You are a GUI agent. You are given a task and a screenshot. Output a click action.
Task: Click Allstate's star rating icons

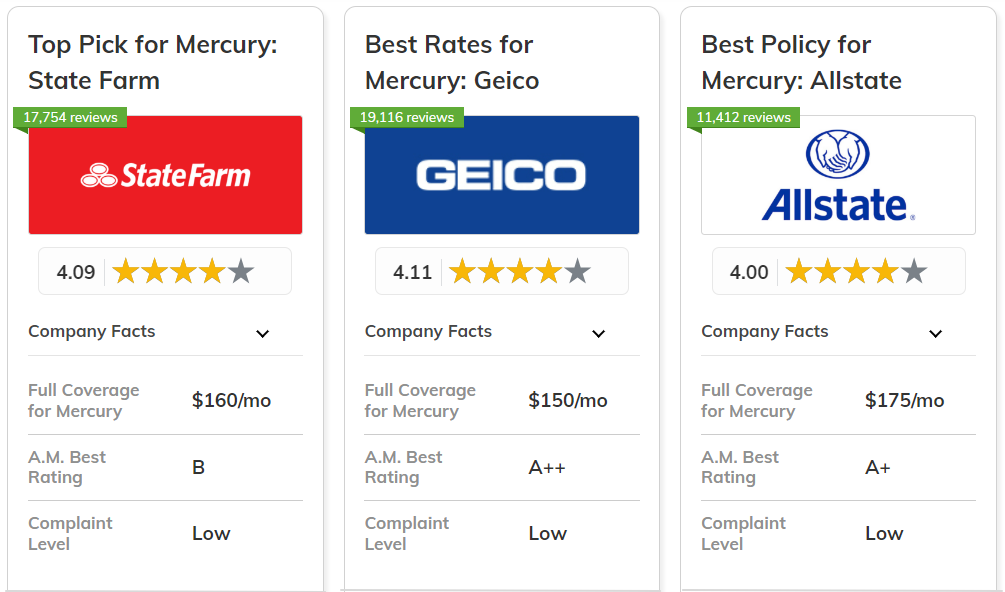pyautogui.click(x=856, y=271)
